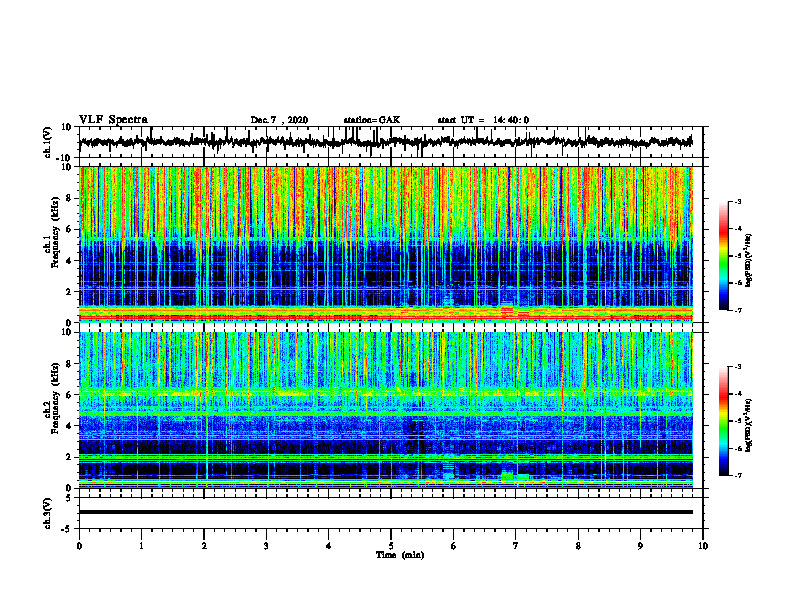This screenshot has width=792, height=612.
Task: Click time axis tick label '3'
Action: [x=266, y=546]
